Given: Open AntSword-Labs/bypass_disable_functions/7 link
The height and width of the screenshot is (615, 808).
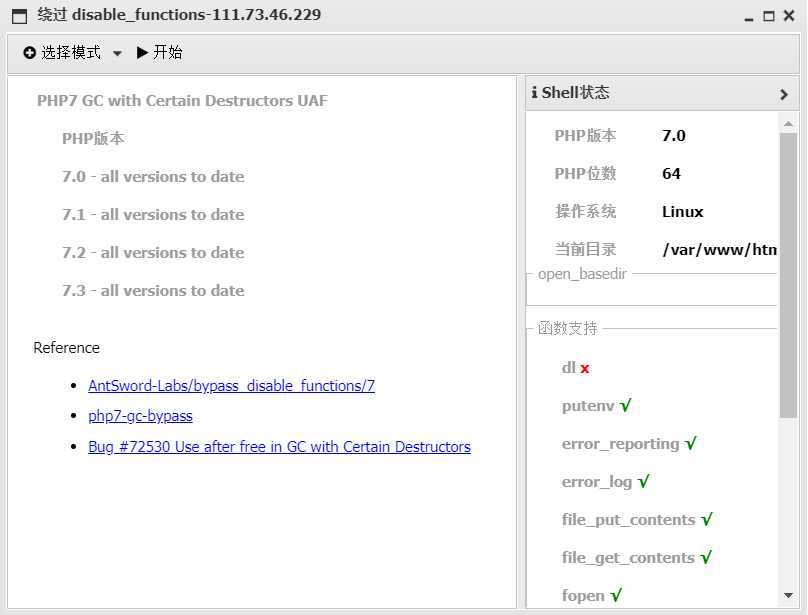Looking at the screenshot, I should click(231, 386).
